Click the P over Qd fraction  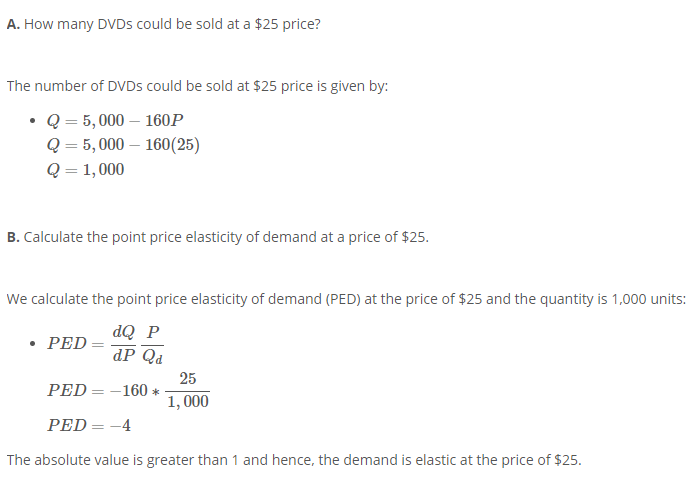[152, 344]
